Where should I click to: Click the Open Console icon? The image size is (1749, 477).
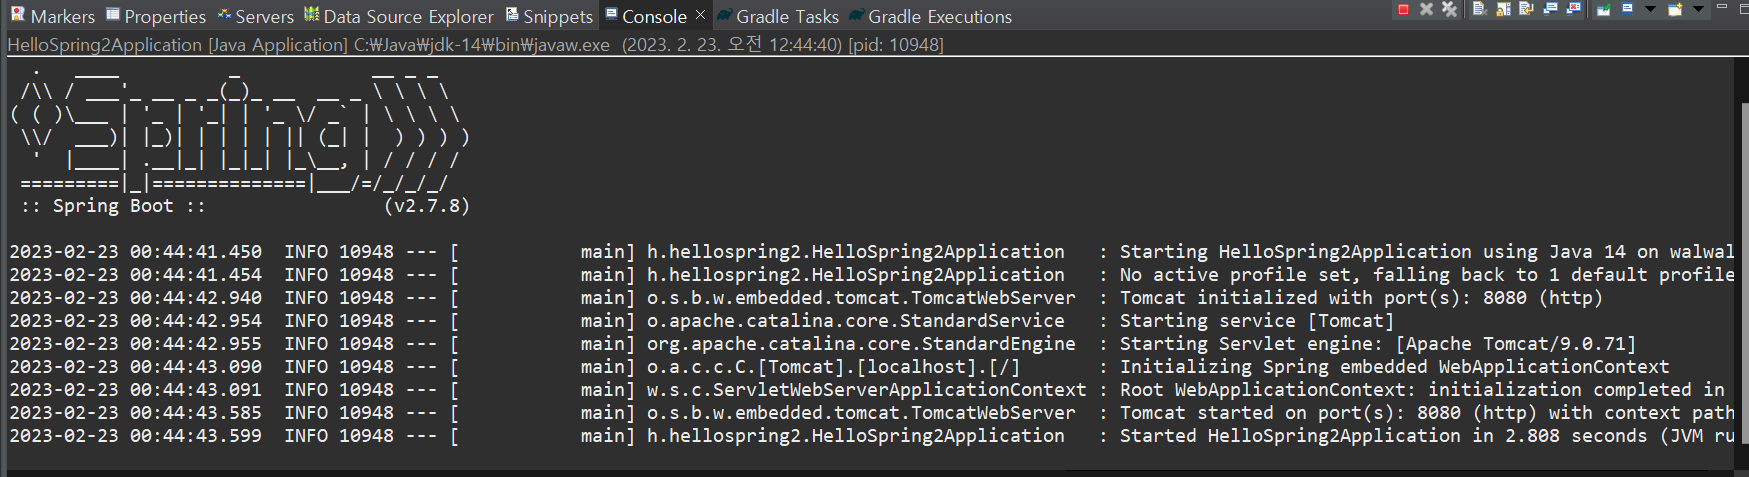click(1675, 9)
